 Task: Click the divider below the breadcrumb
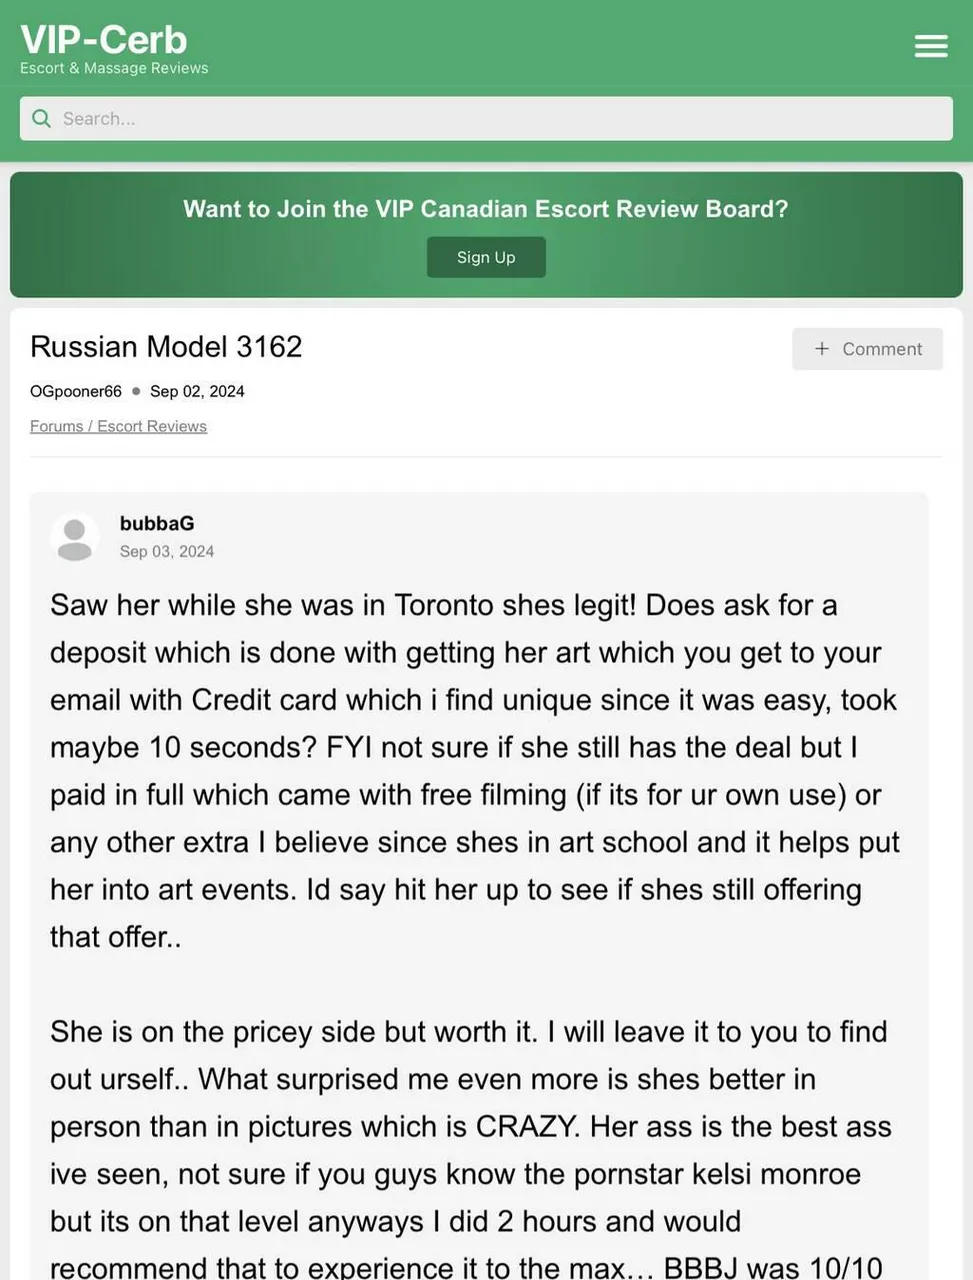click(486, 455)
